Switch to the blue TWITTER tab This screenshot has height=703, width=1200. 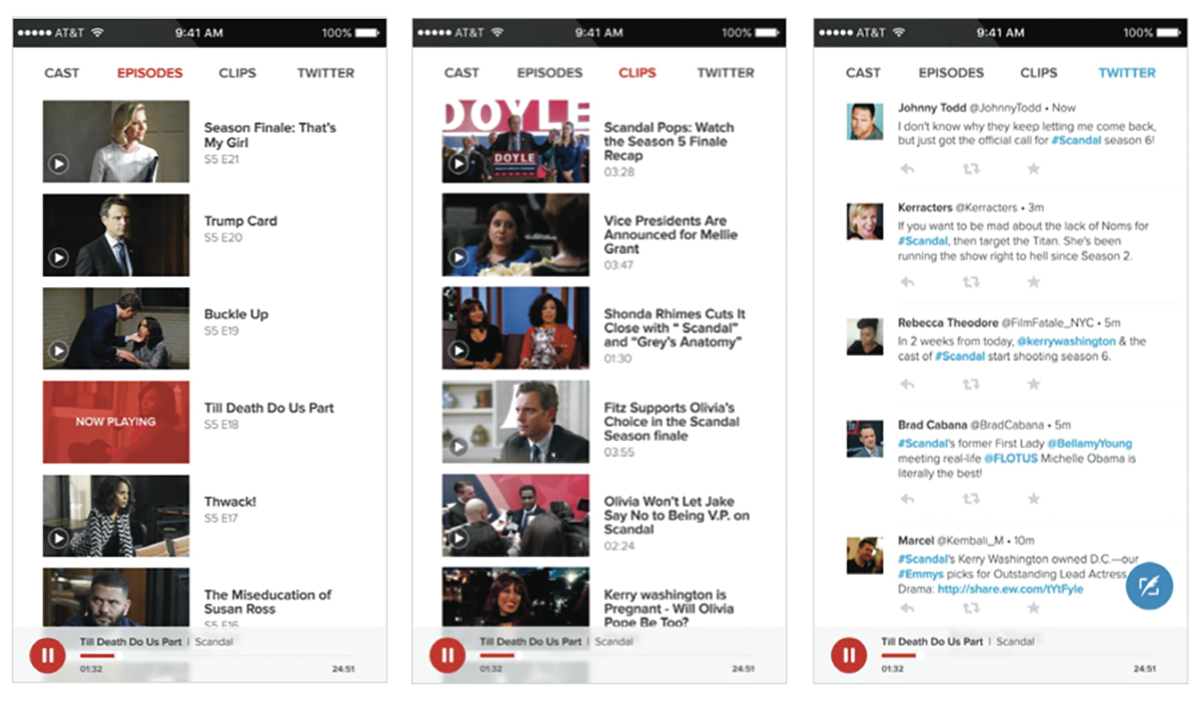coord(1127,73)
